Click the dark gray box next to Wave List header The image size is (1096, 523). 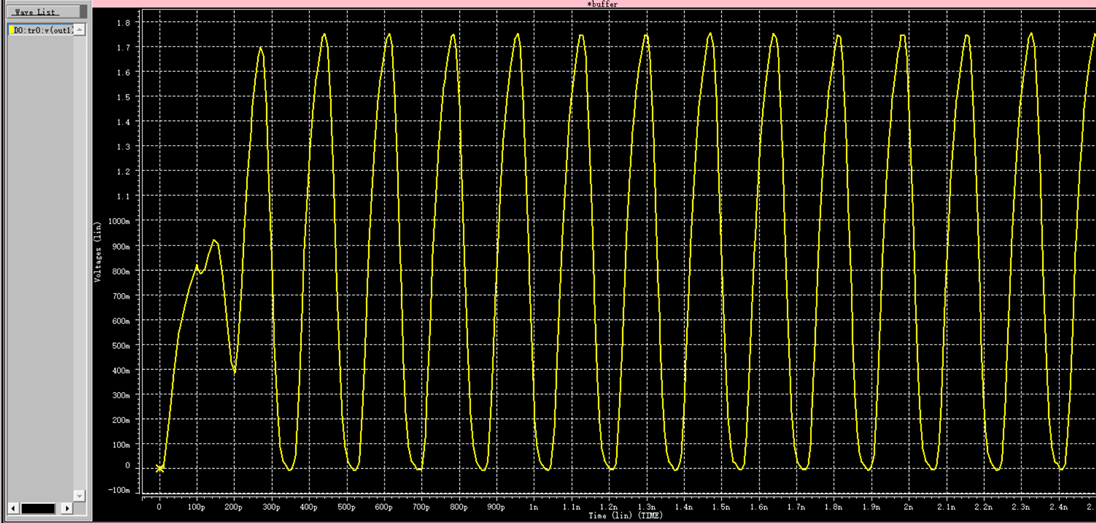82,12
